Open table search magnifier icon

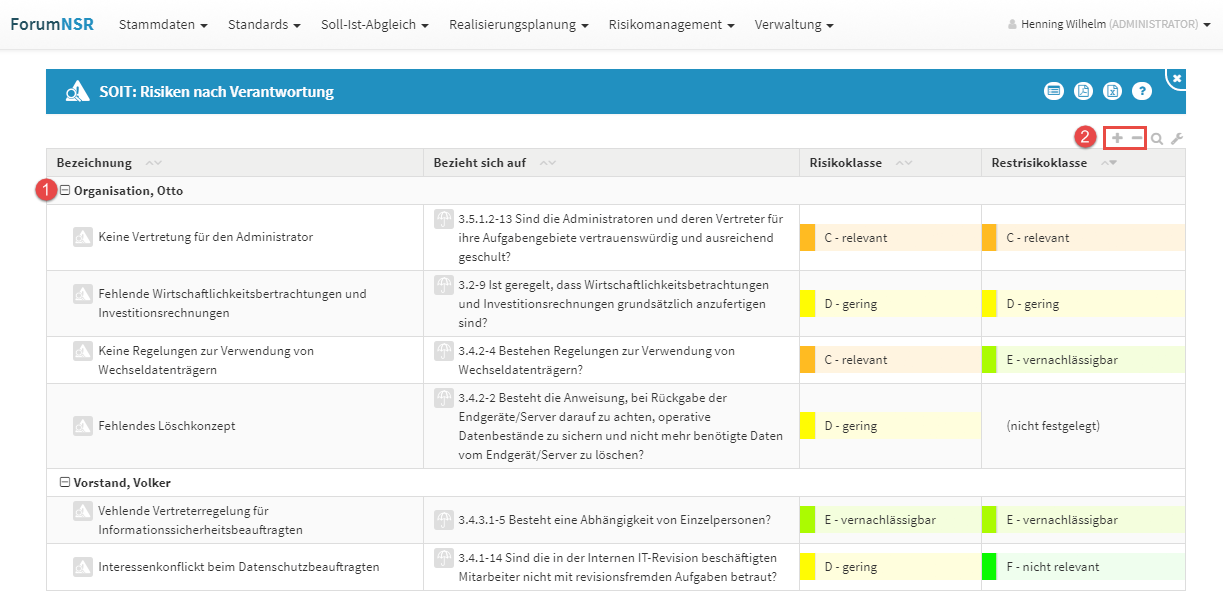coord(1157,139)
